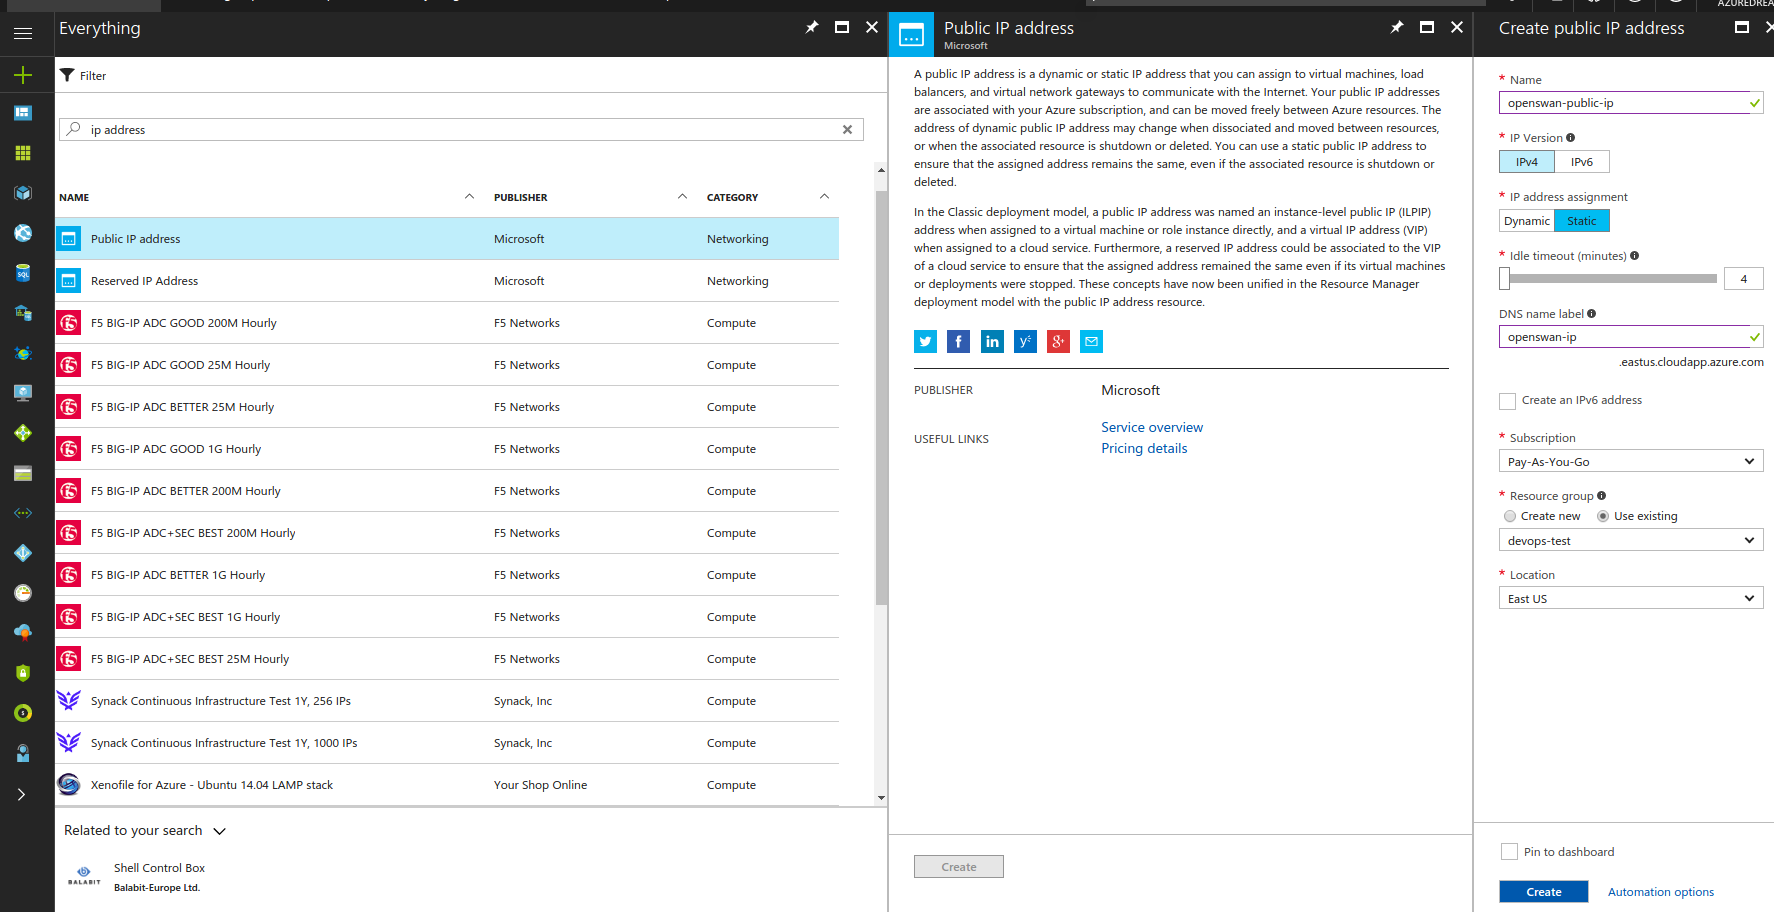
Task: Open the Subscription Pay-As-You-Go dropdown
Action: pyautogui.click(x=1631, y=461)
